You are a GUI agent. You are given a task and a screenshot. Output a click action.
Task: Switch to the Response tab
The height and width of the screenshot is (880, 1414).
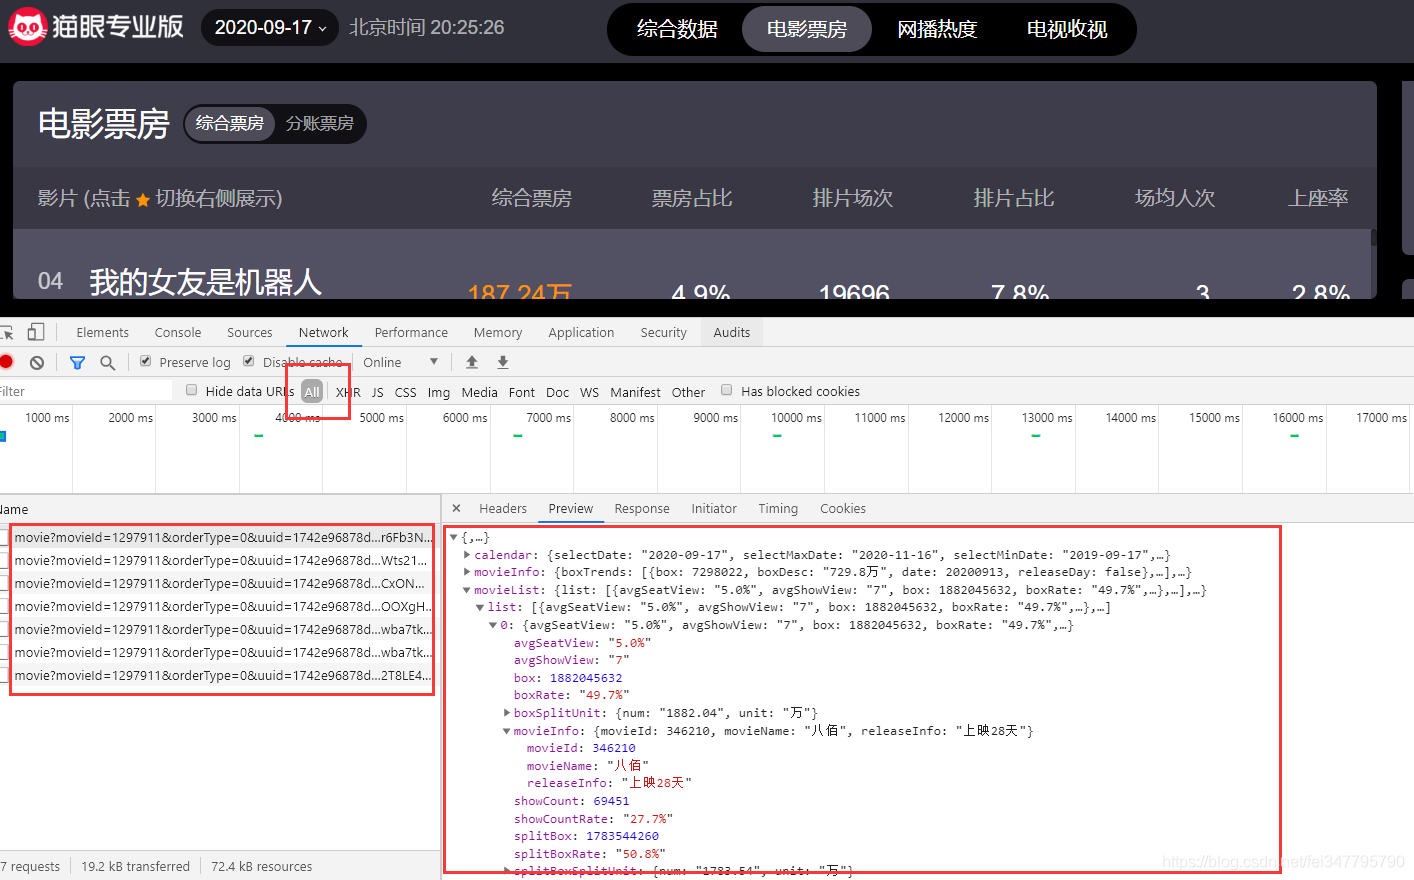pos(642,508)
